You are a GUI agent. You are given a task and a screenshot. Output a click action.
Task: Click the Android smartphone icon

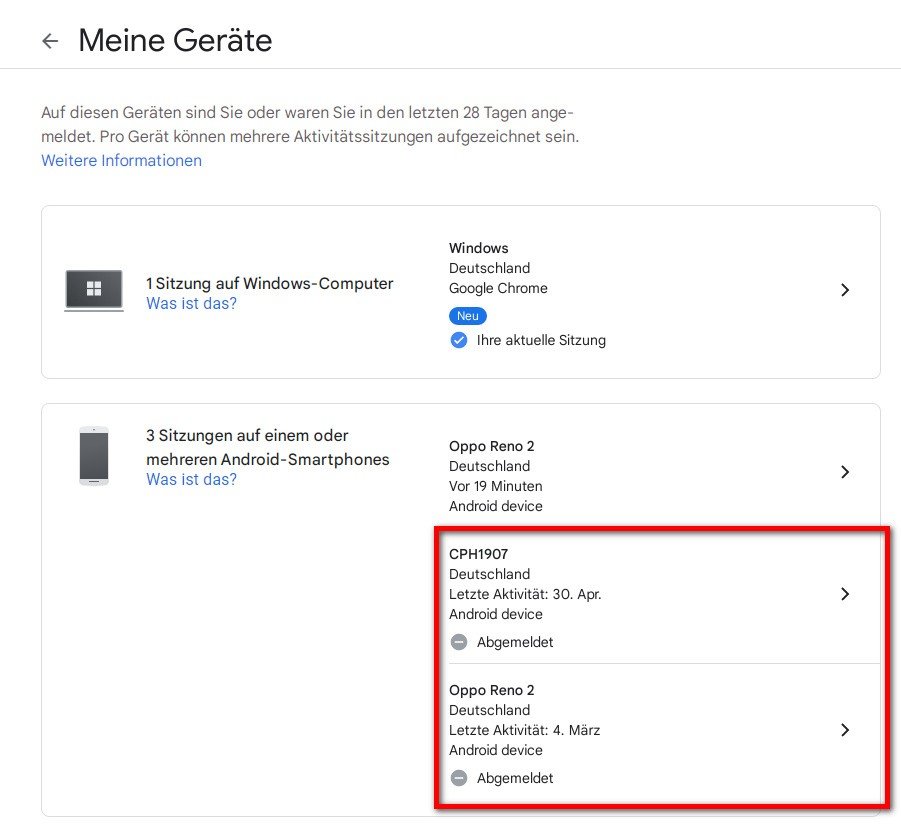94,457
